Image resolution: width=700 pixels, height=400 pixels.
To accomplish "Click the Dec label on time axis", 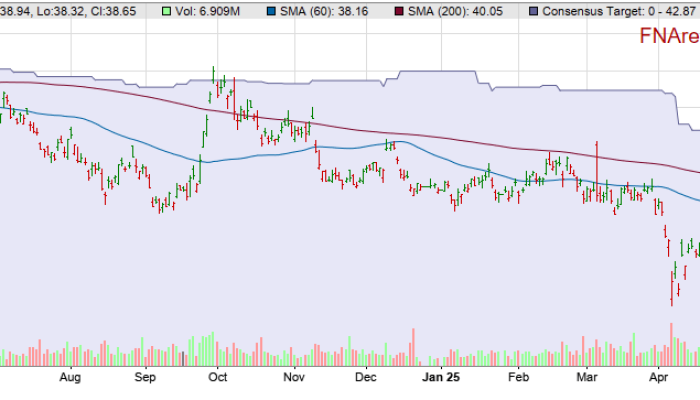I will (x=365, y=378).
